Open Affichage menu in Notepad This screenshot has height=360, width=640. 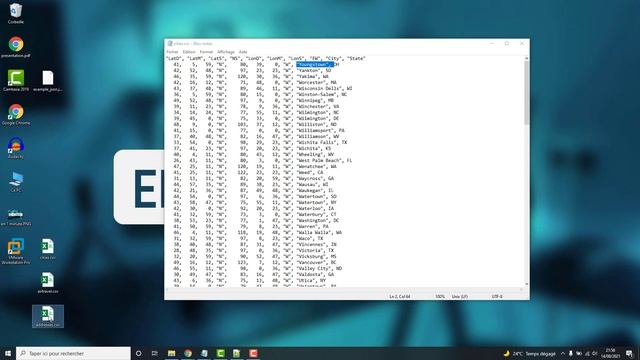[x=226, y=52]
